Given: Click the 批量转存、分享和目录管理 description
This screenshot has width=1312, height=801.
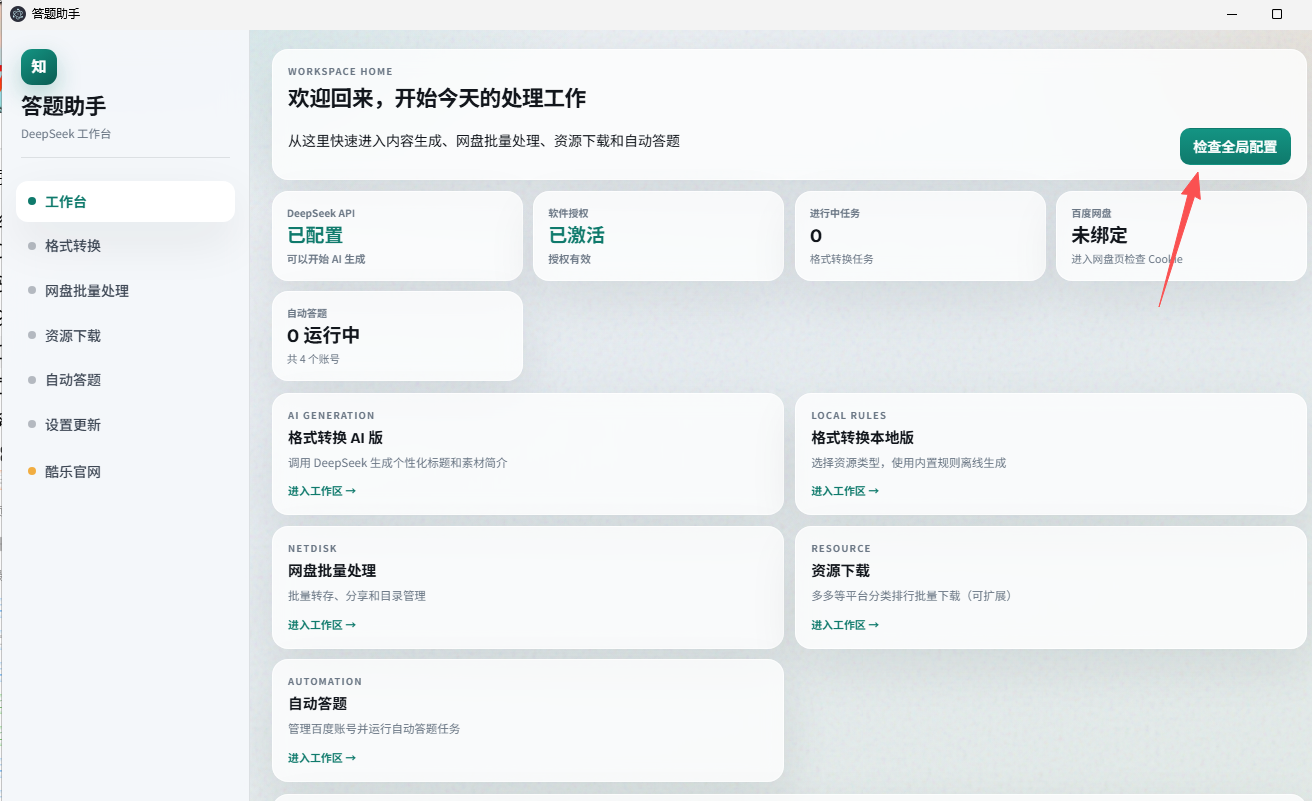Looking at the screenshot, I should pos(357,596).
